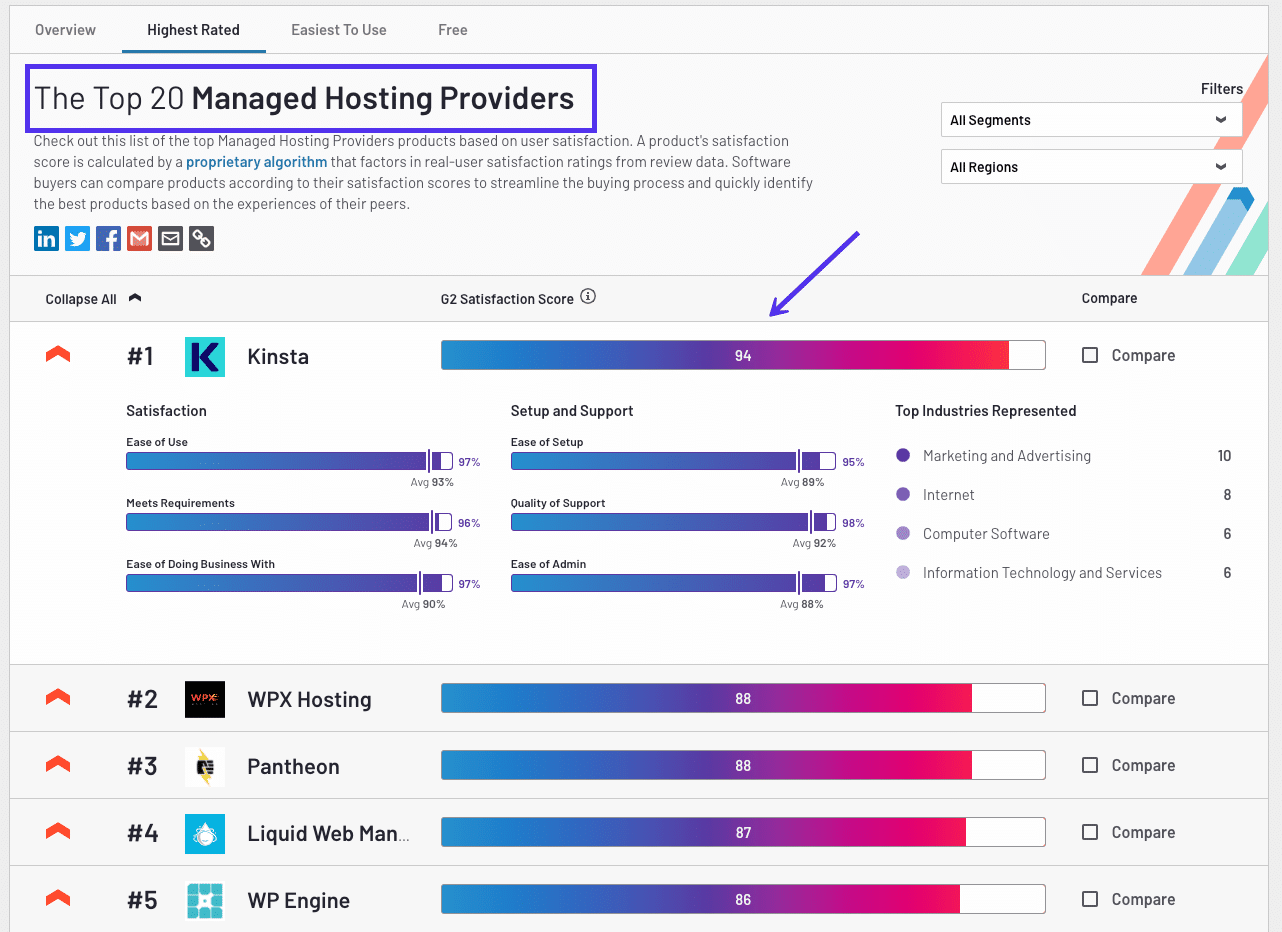The image size is (1282, 932).
Task: Collapse the Kinsta details section
Action: 57,354
